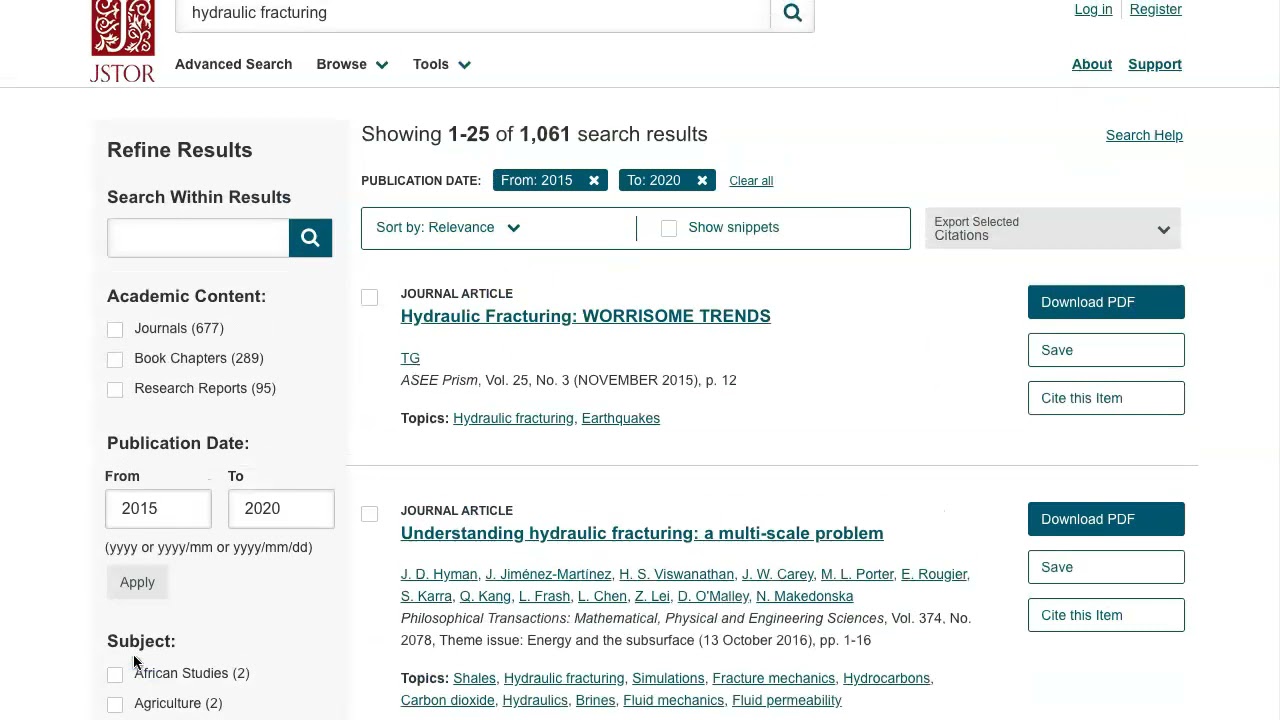This screenshot has height=720, width=1280.
Task: Click the Search Within Results magnifier button
Action: click(310, 238)
